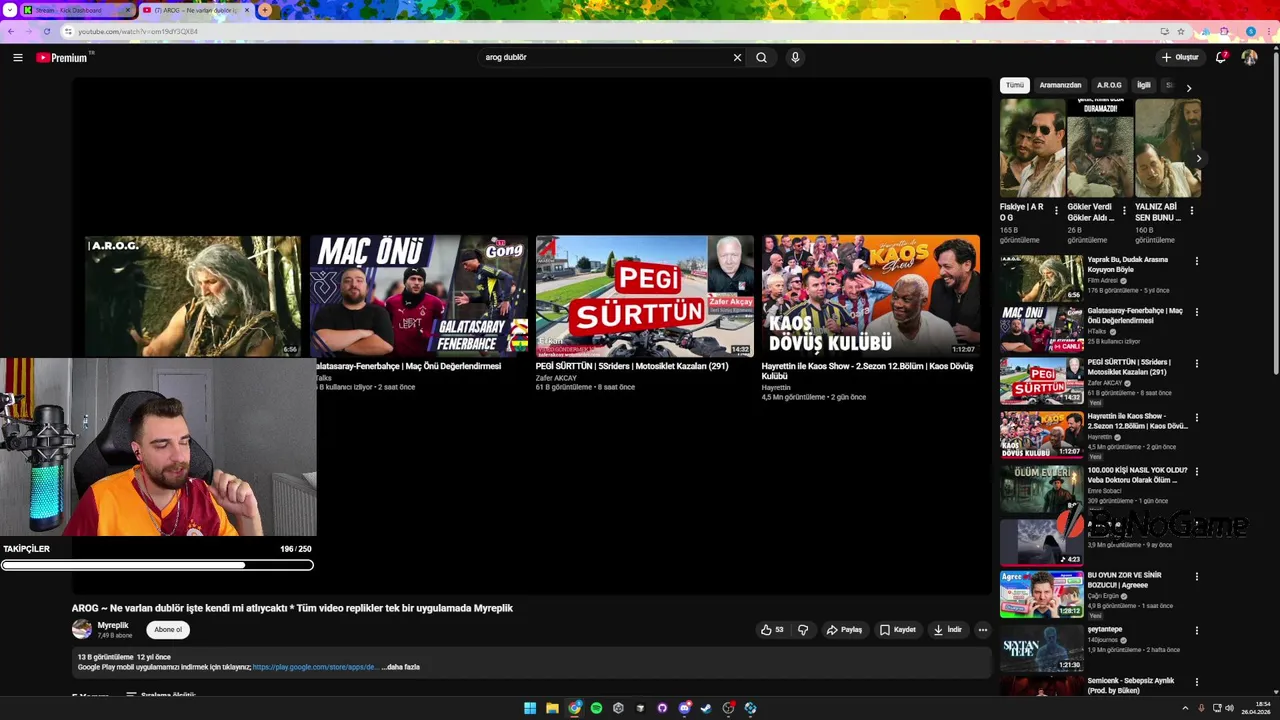Open the MAÇ ÖNÜ end-screen thumbnail
Image resolution: width=1280 pixels, height=720 pixels.
tap(419, 296)
